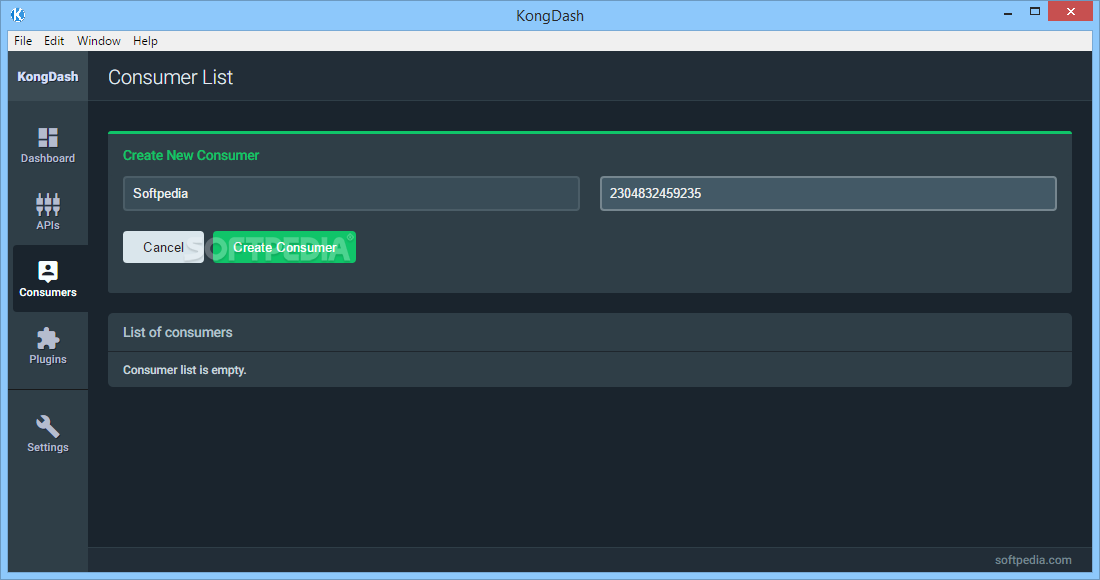This screenshot has height=580, width=1100.
Task: Click the Consumer List page title
Action: click(x=170, y=77)
